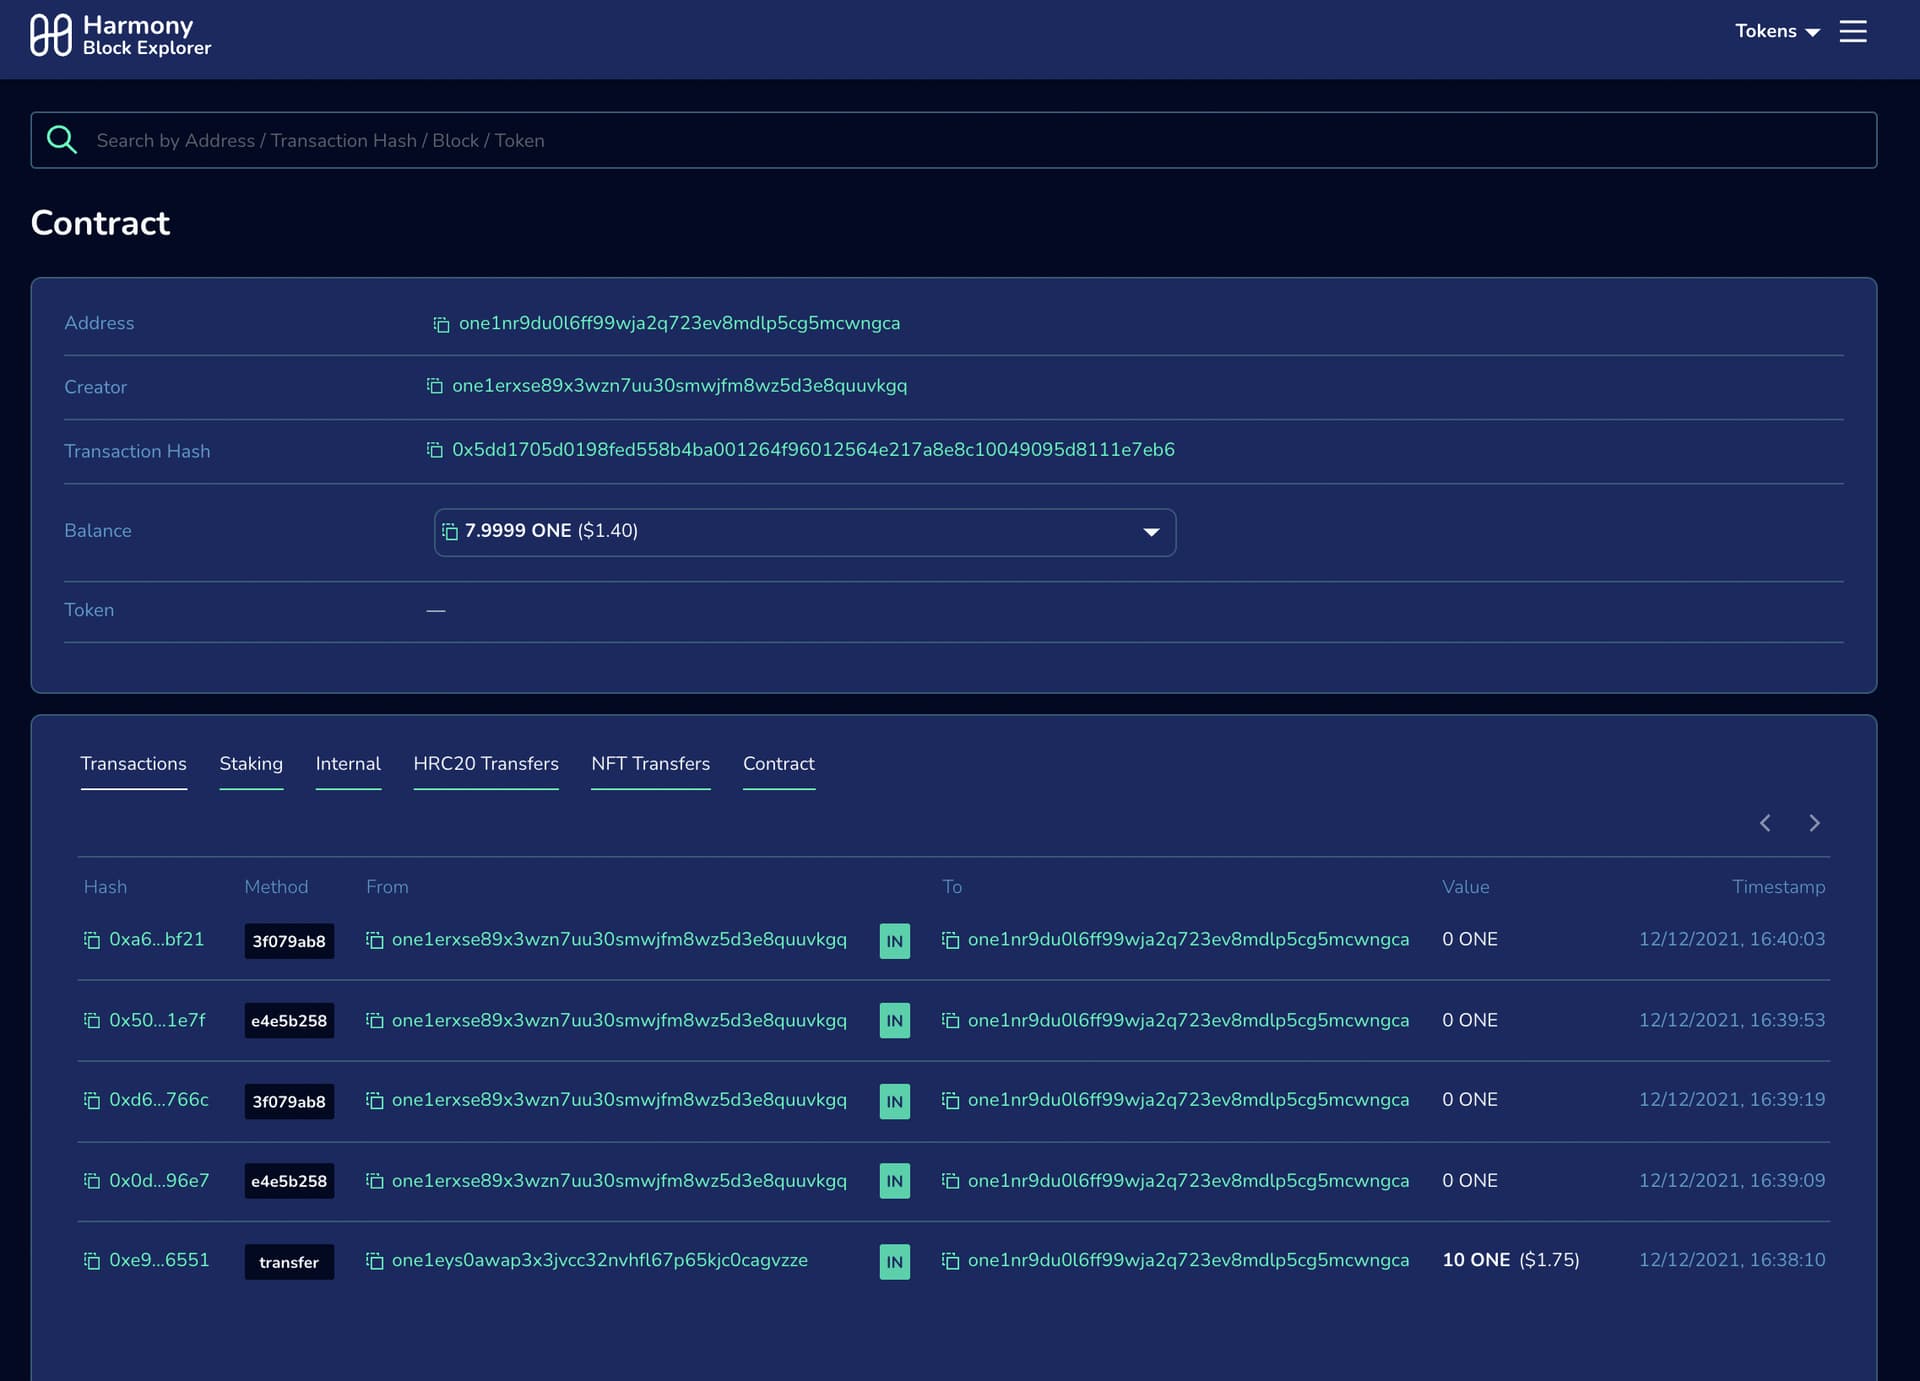1920x1381 pixels.
Task: Copy the Transaction Hash value
Action: 434,450
